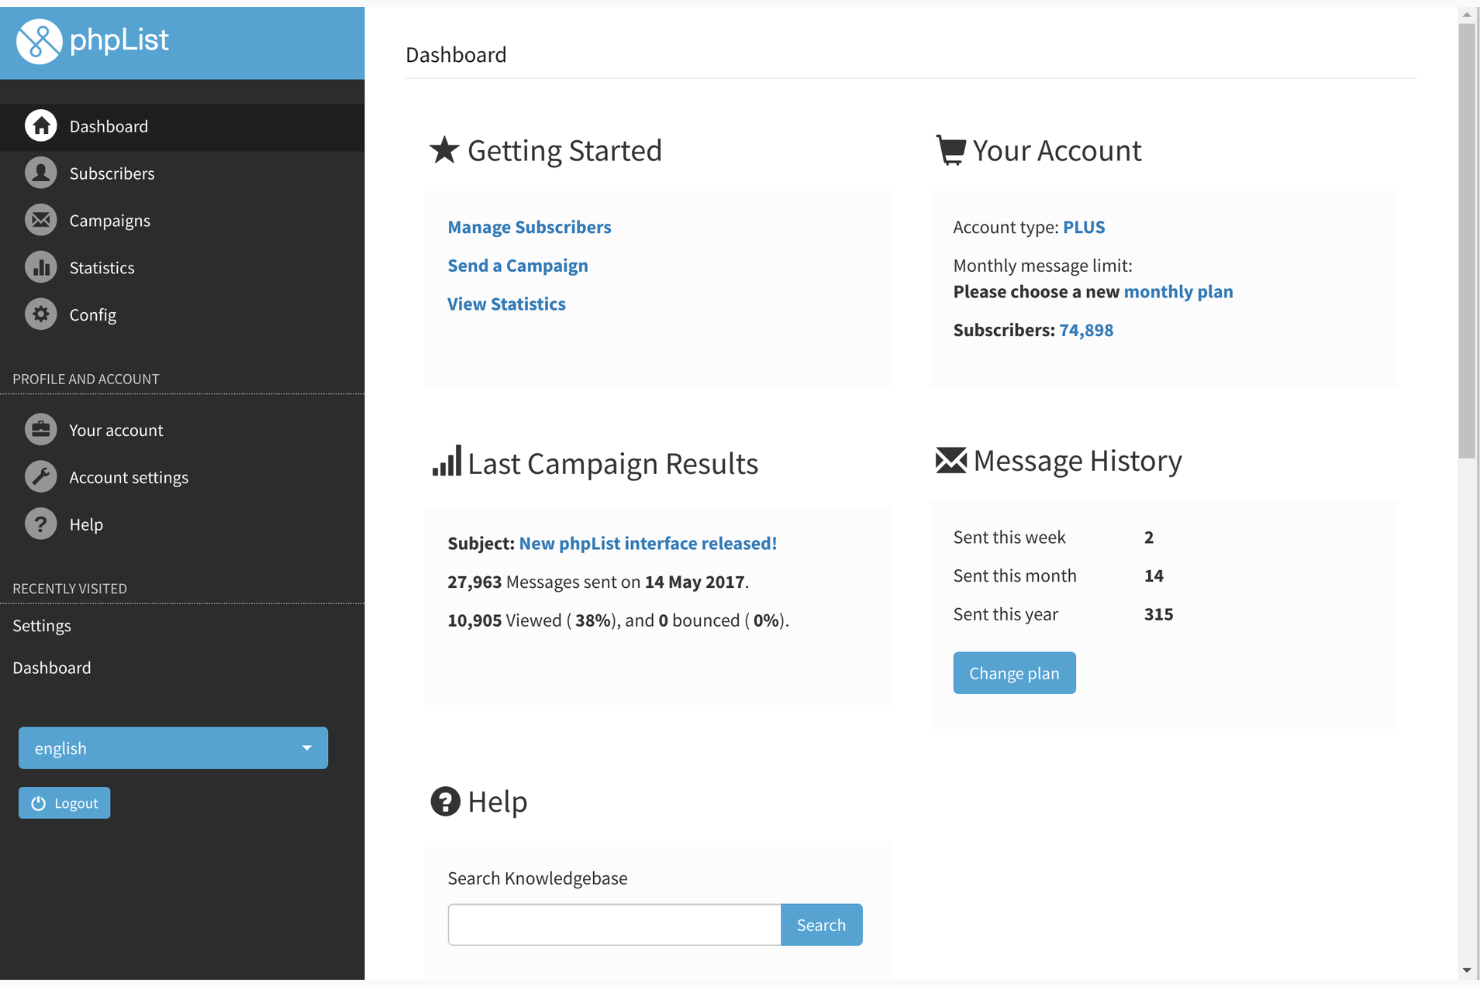Click the Help section question mark icon

tap(445, 801)
